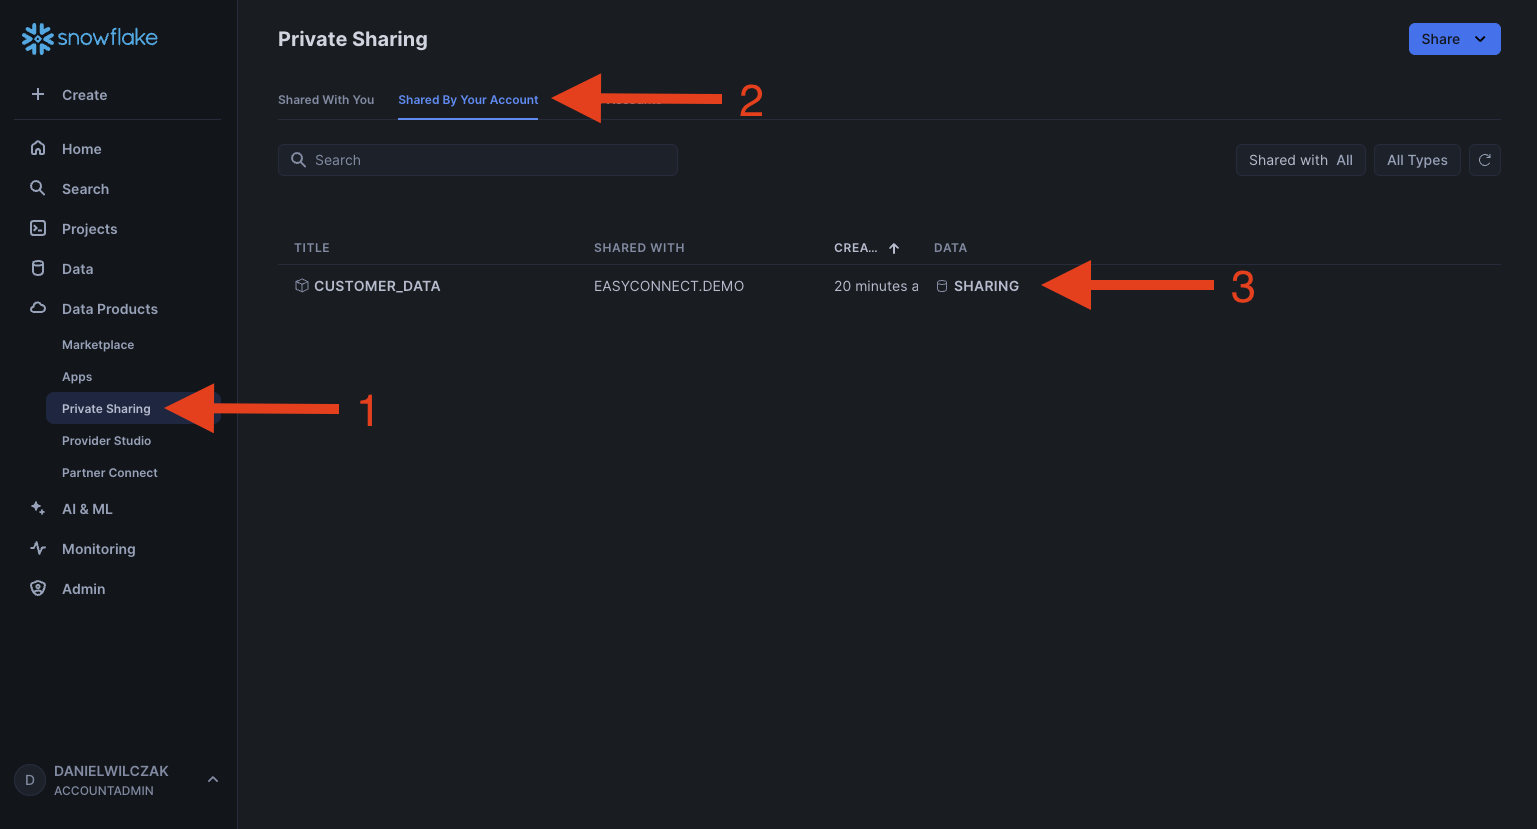Switch to the Shared With You tab
Screen dimensions: 1537x829
click(326, 100)
